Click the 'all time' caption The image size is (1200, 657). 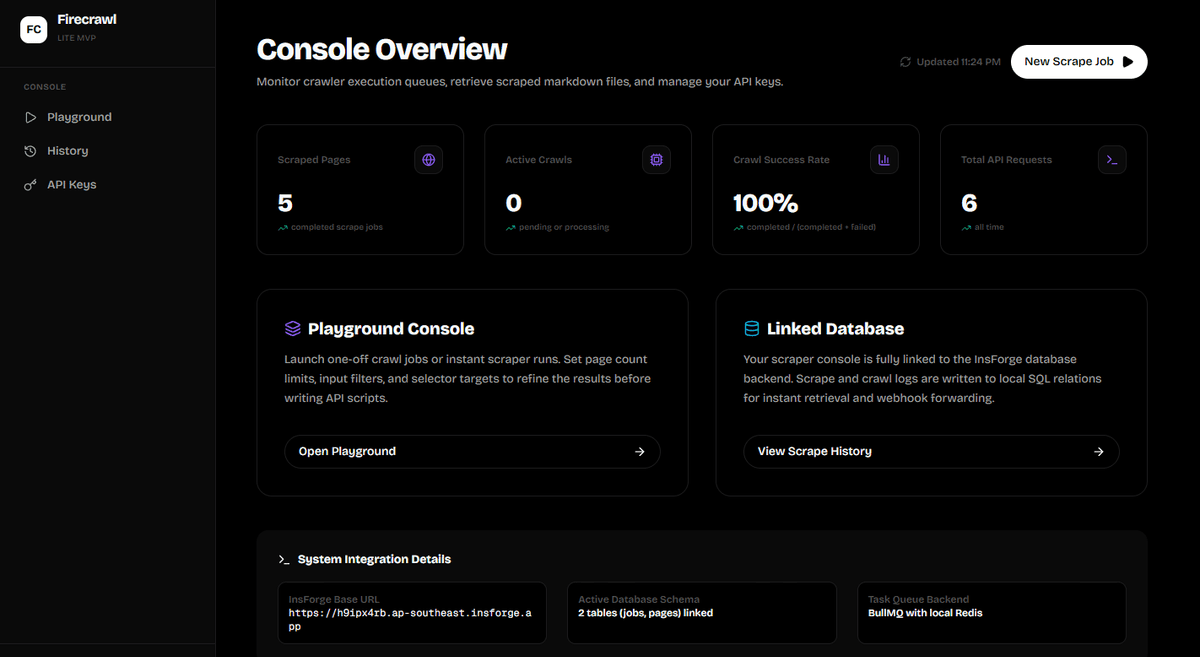click(989, 227)
